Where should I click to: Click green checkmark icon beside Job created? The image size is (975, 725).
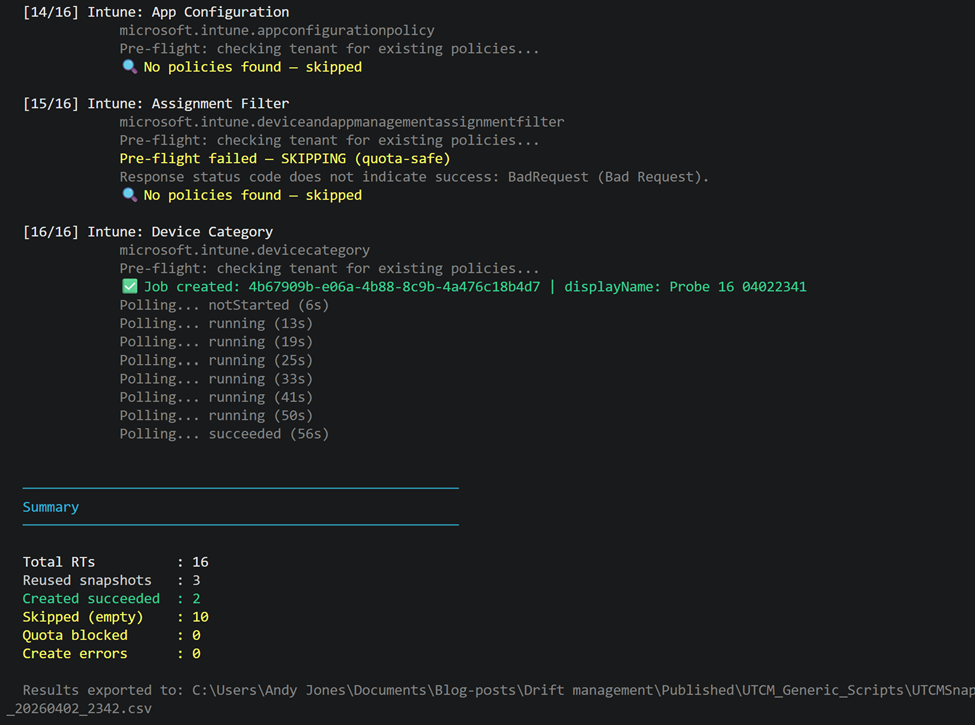[129, 287]
